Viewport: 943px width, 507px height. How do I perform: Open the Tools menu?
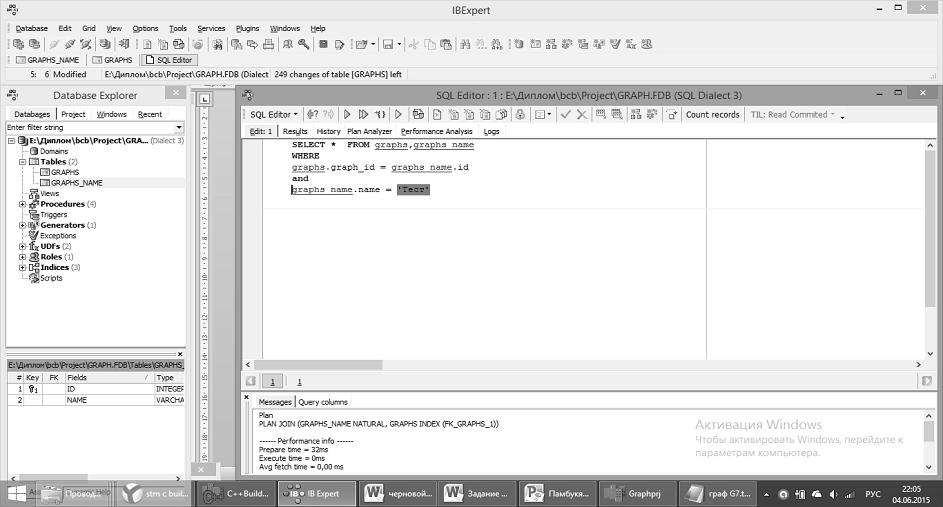point(177,28)
